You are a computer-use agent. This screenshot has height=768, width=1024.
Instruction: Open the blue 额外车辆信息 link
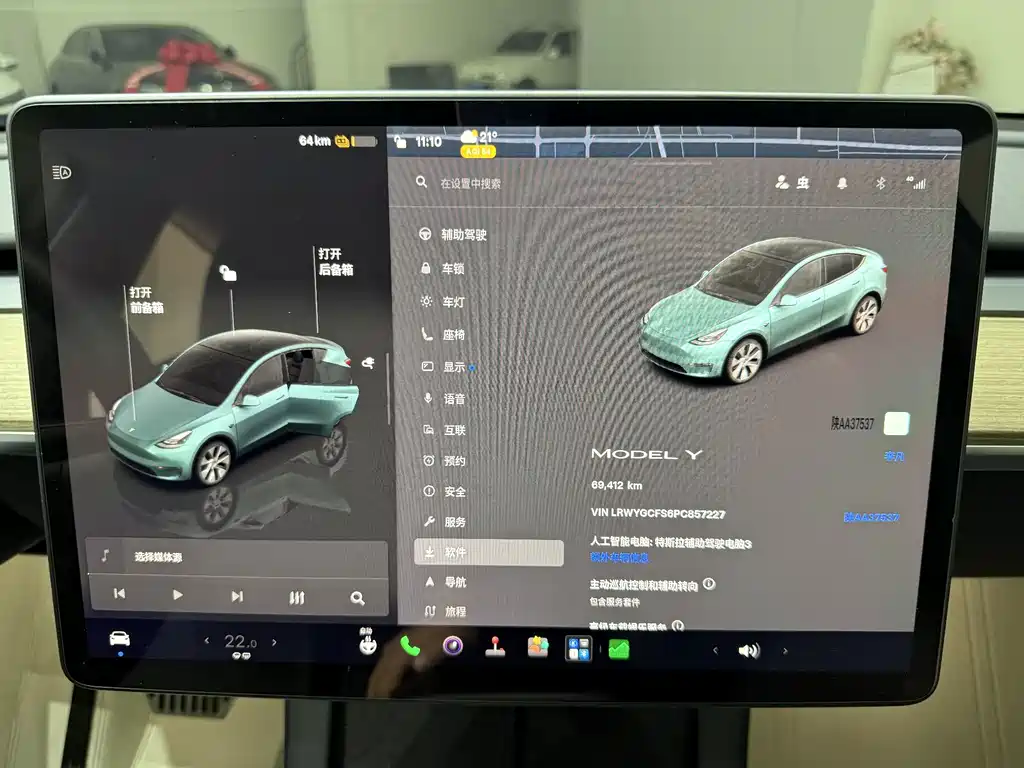[x=619, y=557]
